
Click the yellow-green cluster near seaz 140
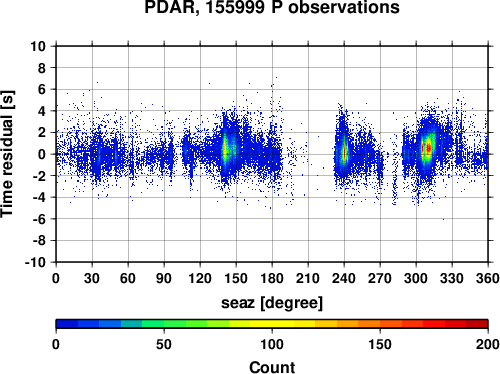226,149
